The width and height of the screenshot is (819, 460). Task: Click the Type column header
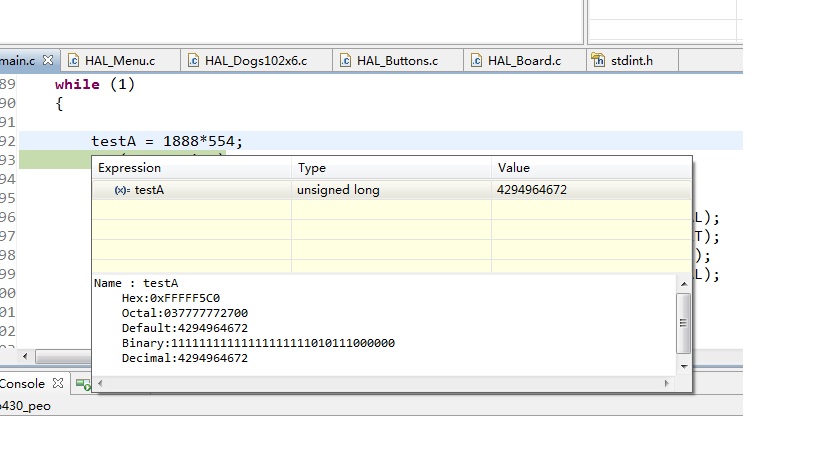click(391, 168)
